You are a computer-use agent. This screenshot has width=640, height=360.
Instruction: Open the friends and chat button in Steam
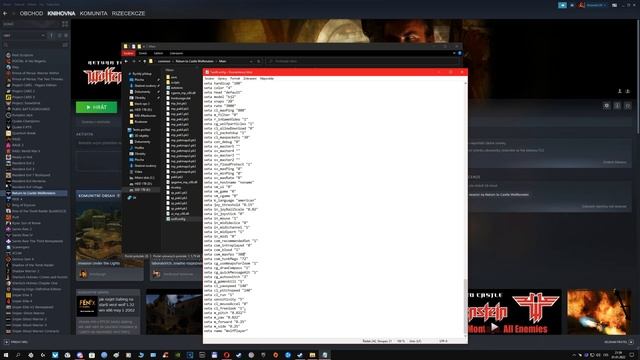click(x=619, y=342)
